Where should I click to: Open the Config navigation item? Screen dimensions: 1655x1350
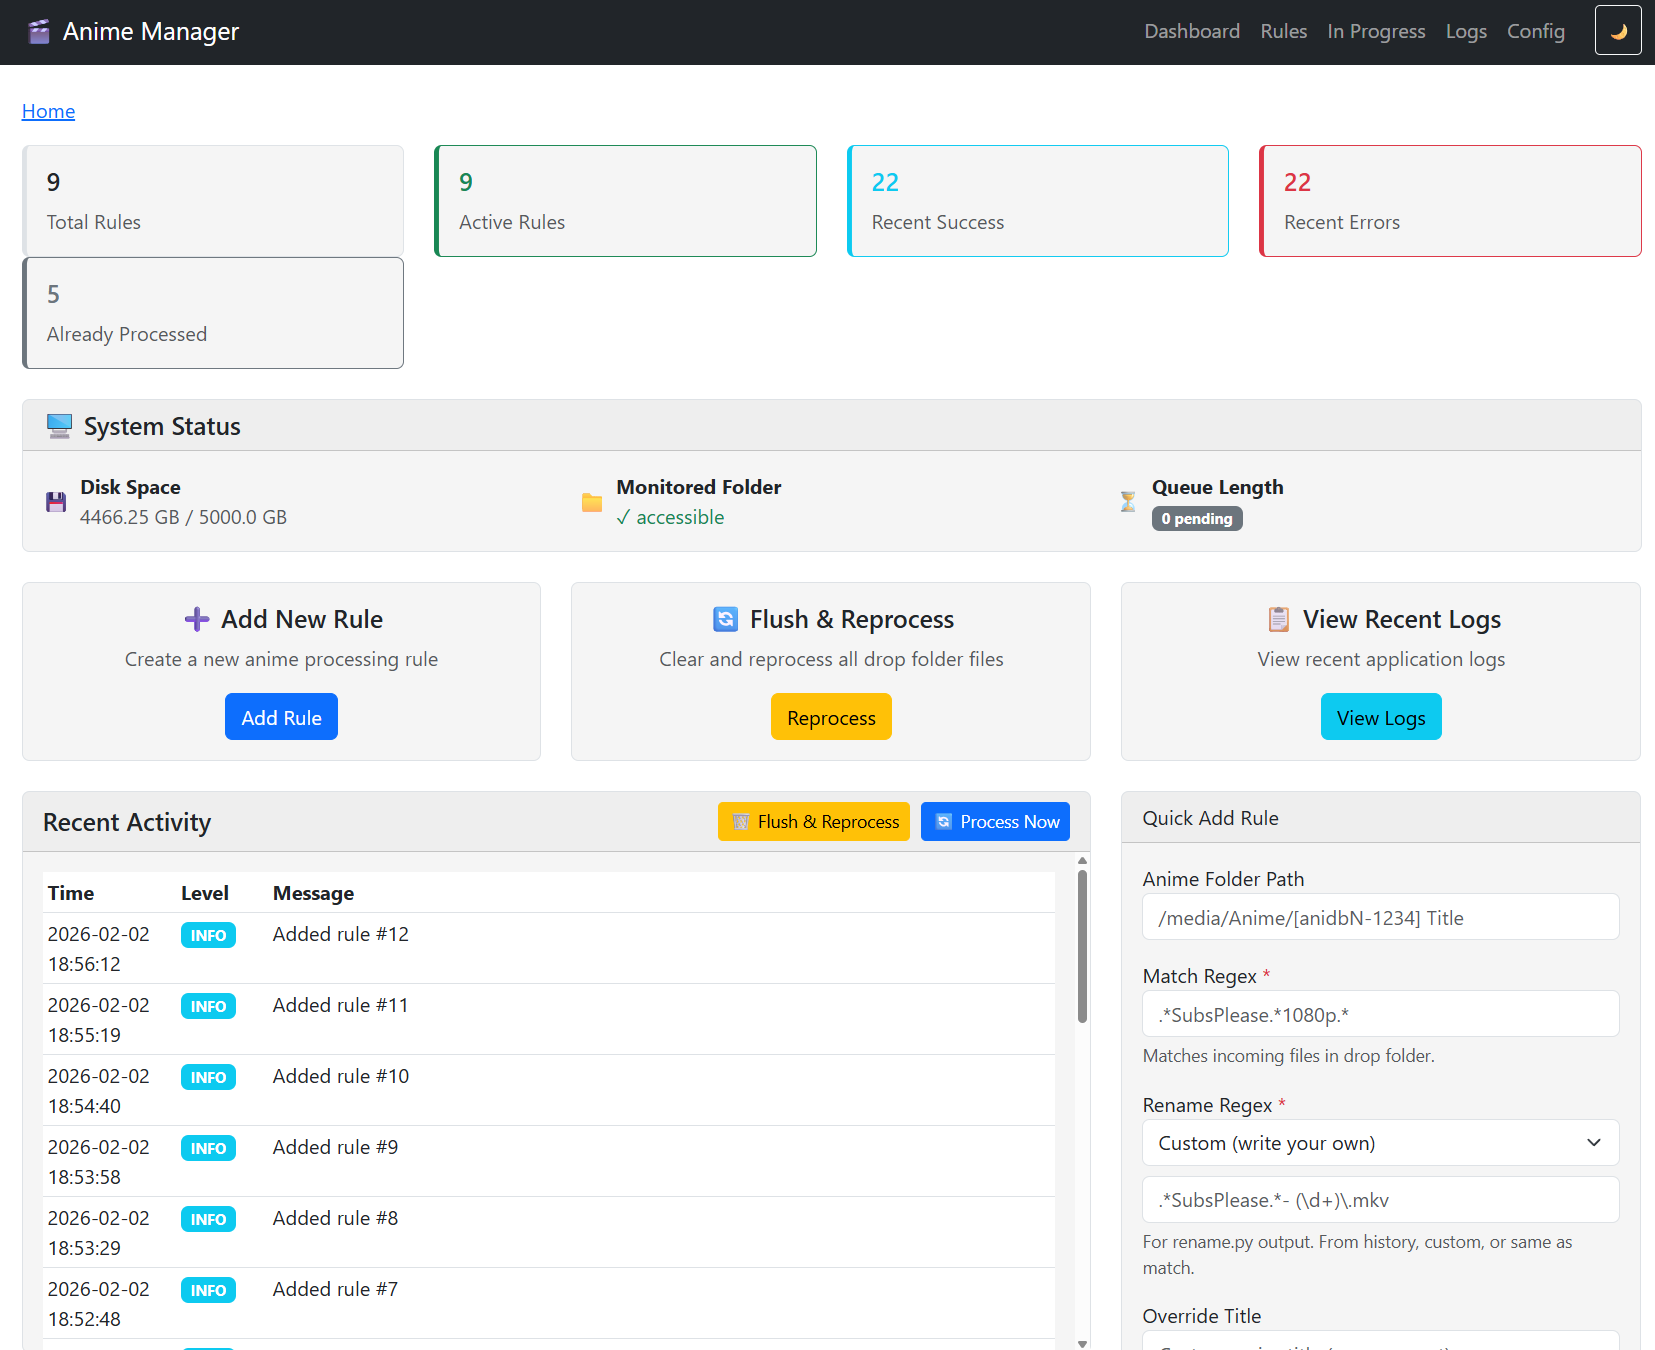[x=1535, y=32]
